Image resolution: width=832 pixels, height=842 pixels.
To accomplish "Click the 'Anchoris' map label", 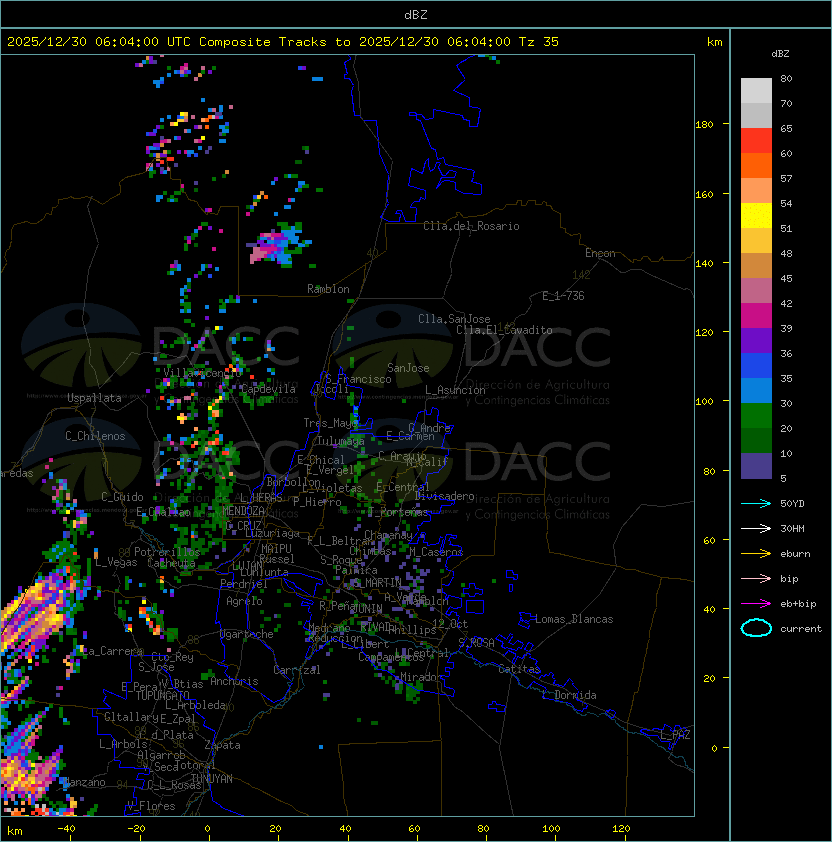I will pyautogui.click(x=234, y=681).
